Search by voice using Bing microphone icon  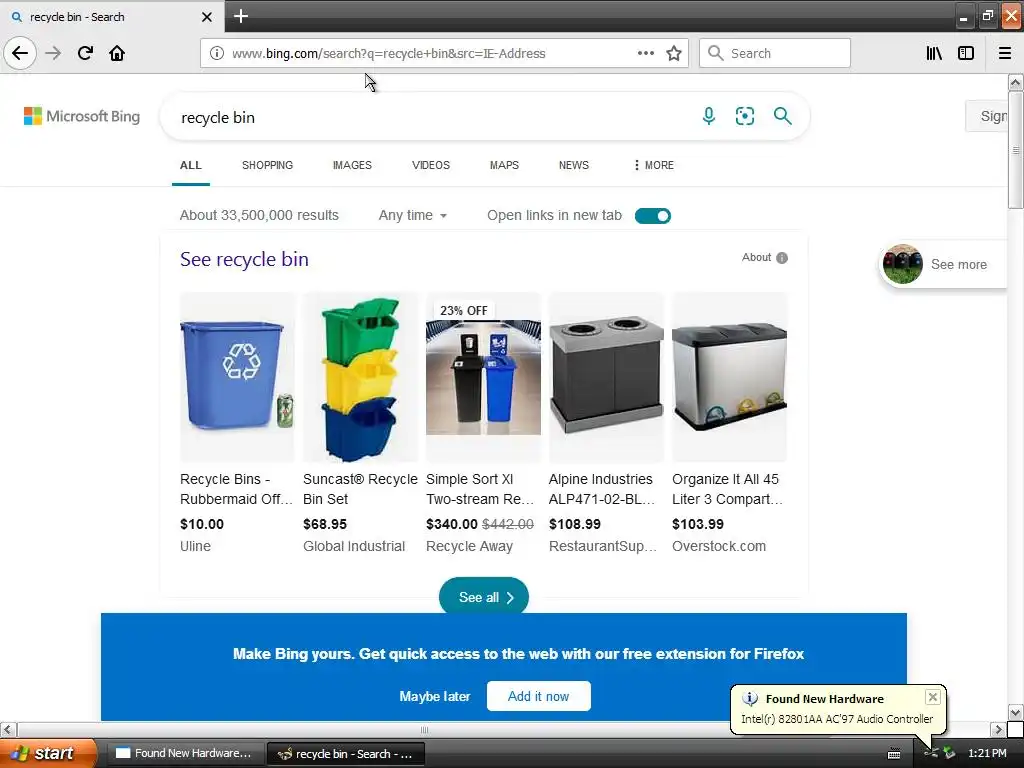pyautogui.click(x=709, y=116)
